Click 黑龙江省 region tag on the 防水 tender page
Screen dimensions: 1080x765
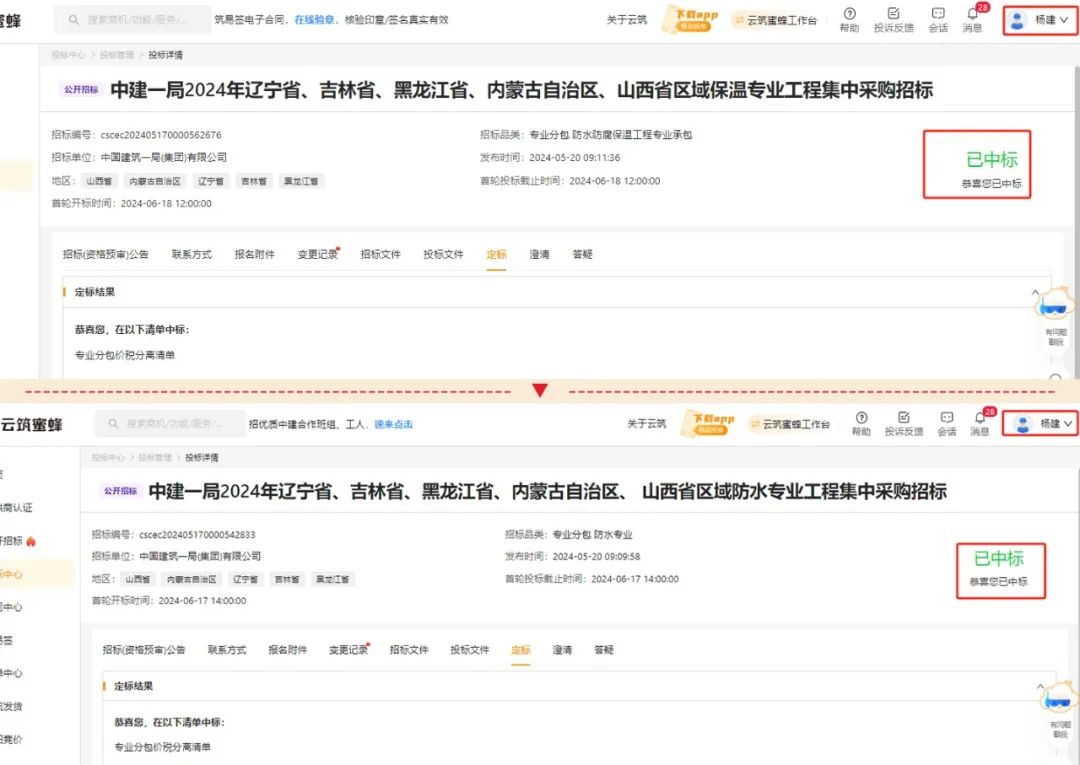(x=332, y=580)
